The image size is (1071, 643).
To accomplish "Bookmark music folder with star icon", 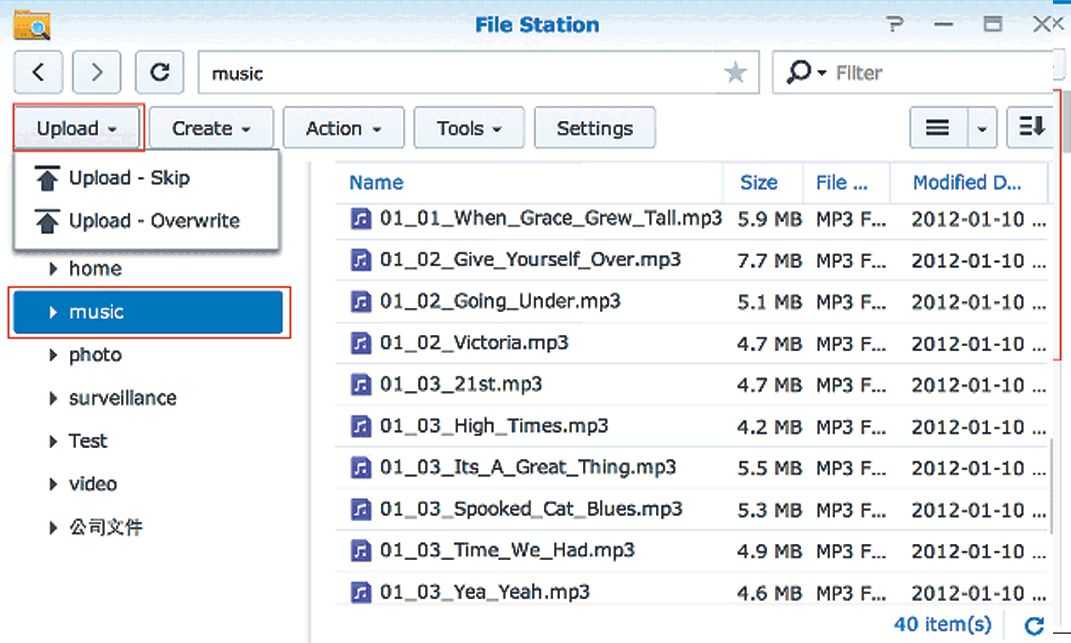I will [x=735, y=73].
